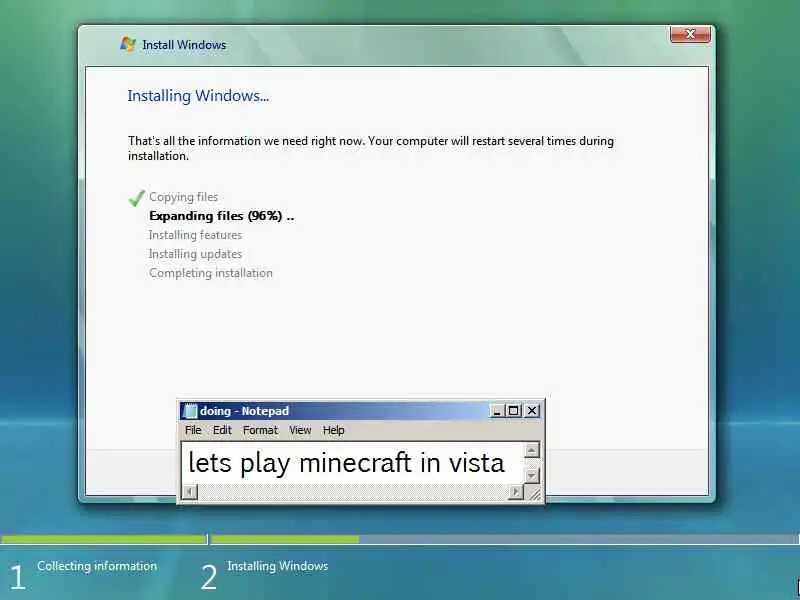
Task: Click Notepad vertical scrollbar up arrow
Action: [x=532, y=451]
